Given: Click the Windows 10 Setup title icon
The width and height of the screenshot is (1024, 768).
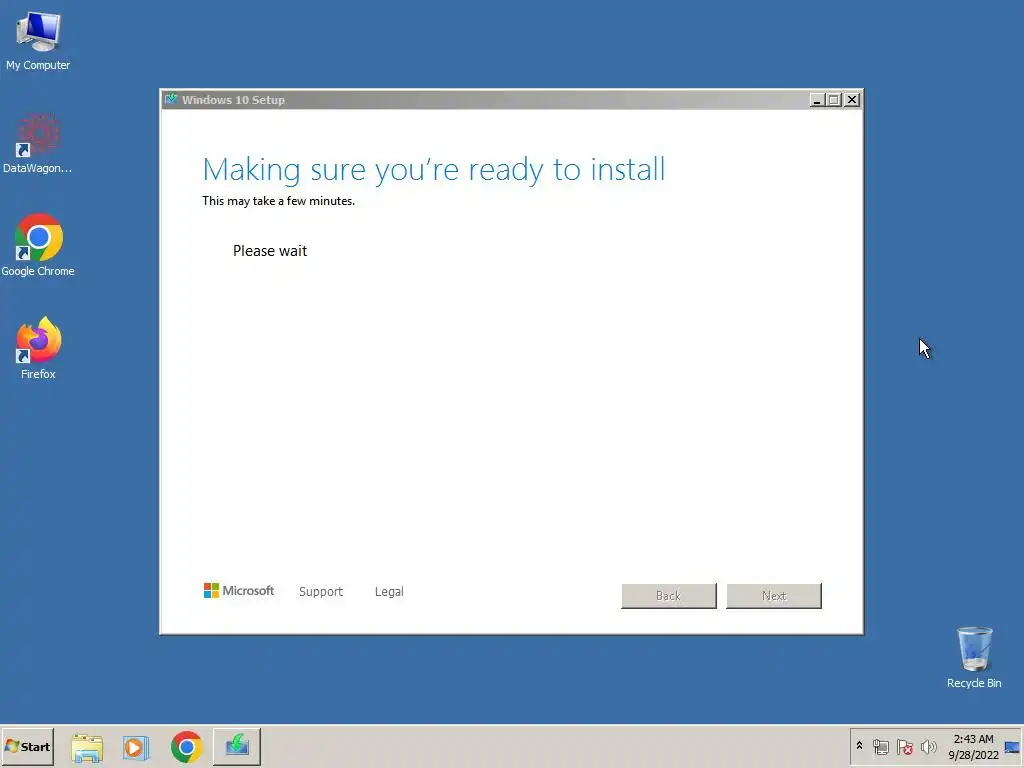Looking at the screenshot, I should pos(171,99).
